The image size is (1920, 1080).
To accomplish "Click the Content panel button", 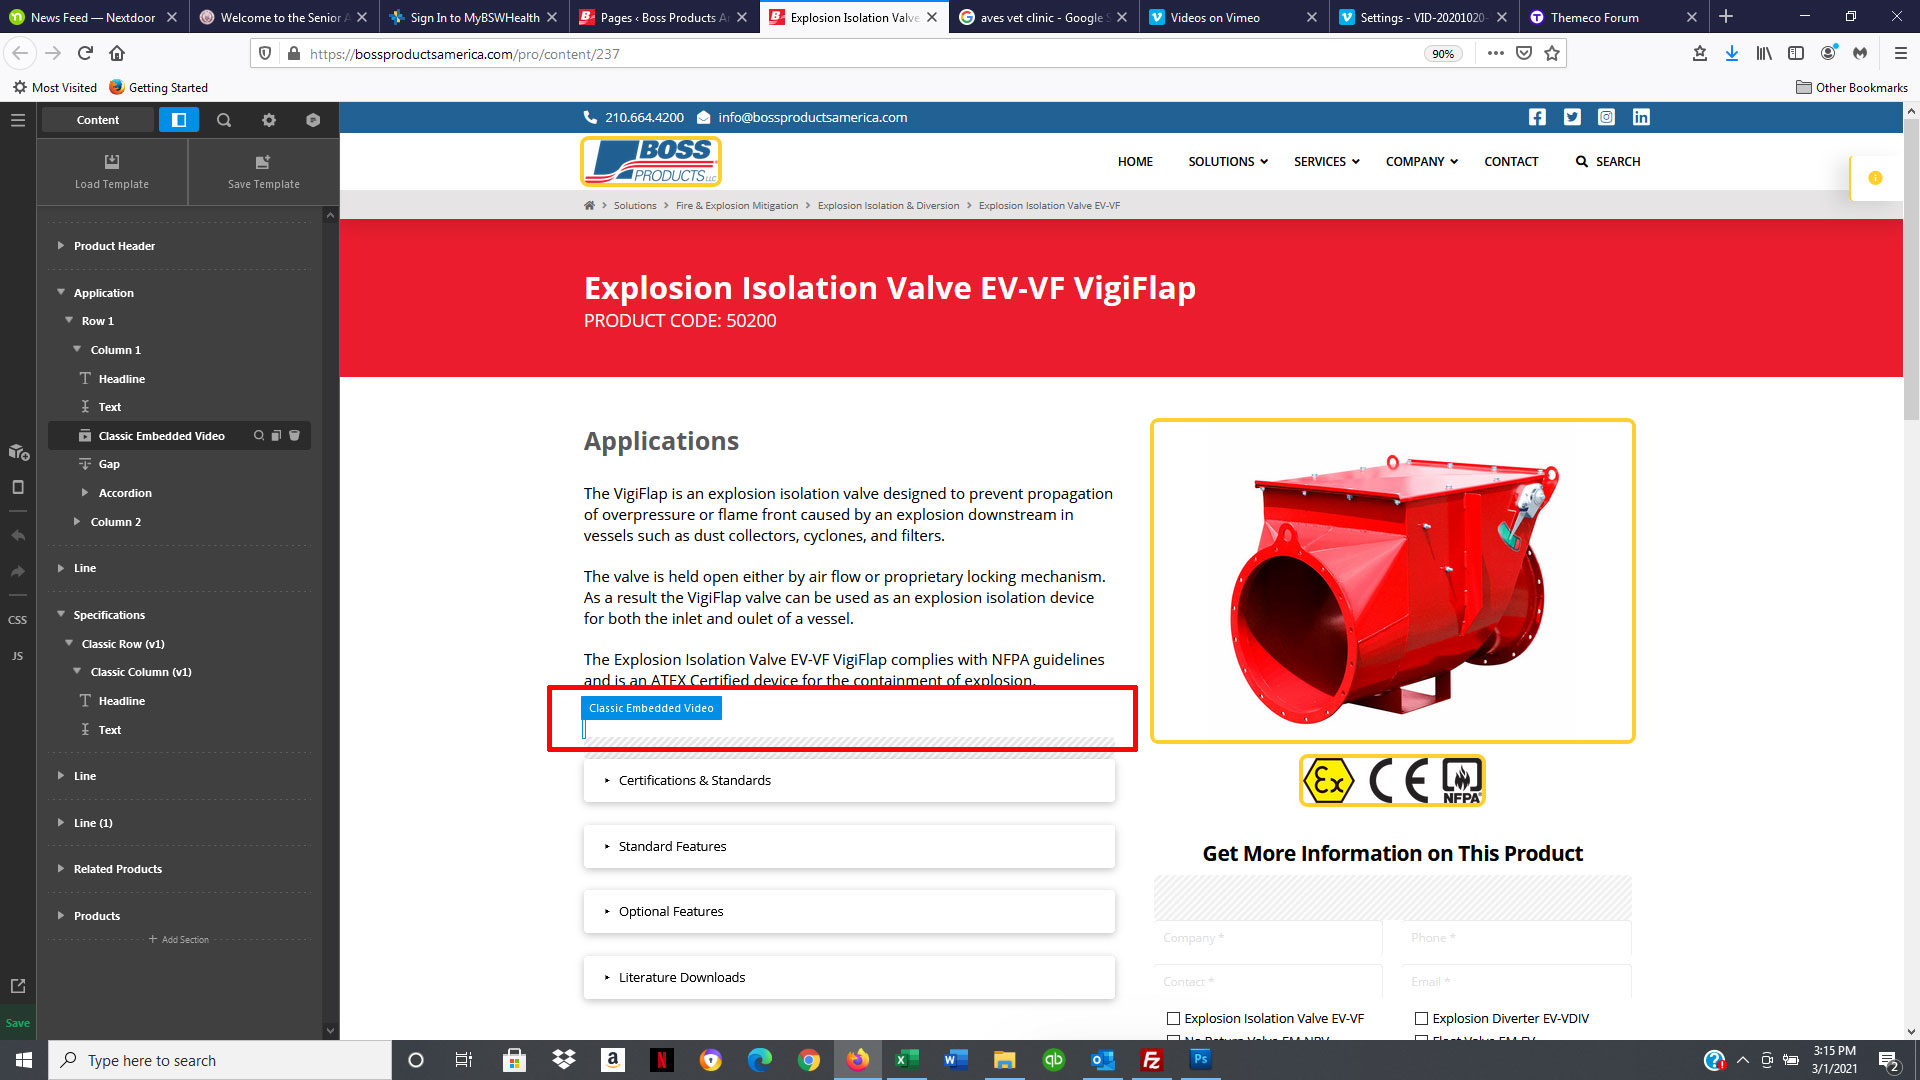I will (x=98, y=120).
